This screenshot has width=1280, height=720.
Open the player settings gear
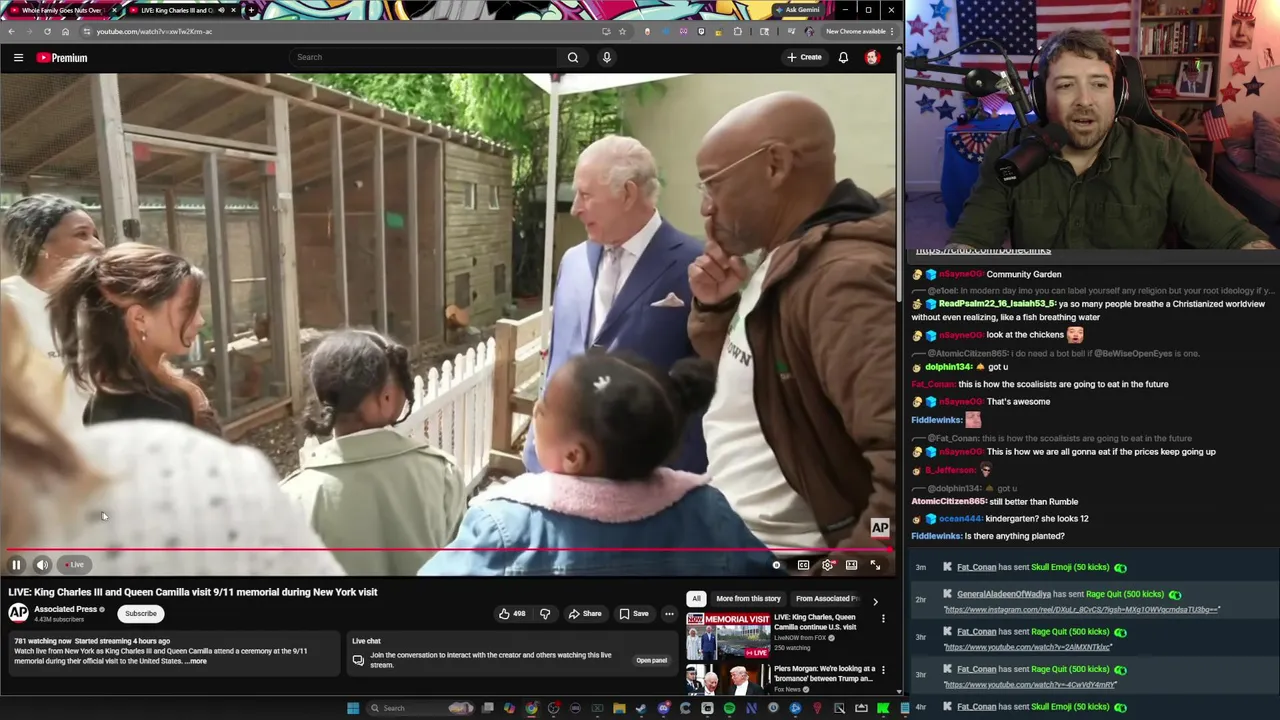[x=827, y=565]
